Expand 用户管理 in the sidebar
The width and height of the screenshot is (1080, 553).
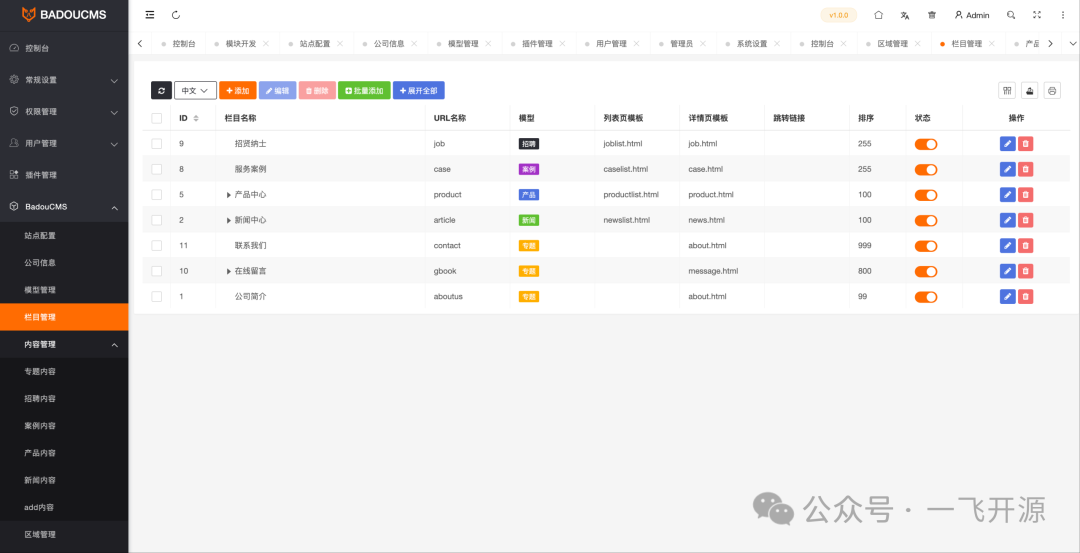(64, 143)
